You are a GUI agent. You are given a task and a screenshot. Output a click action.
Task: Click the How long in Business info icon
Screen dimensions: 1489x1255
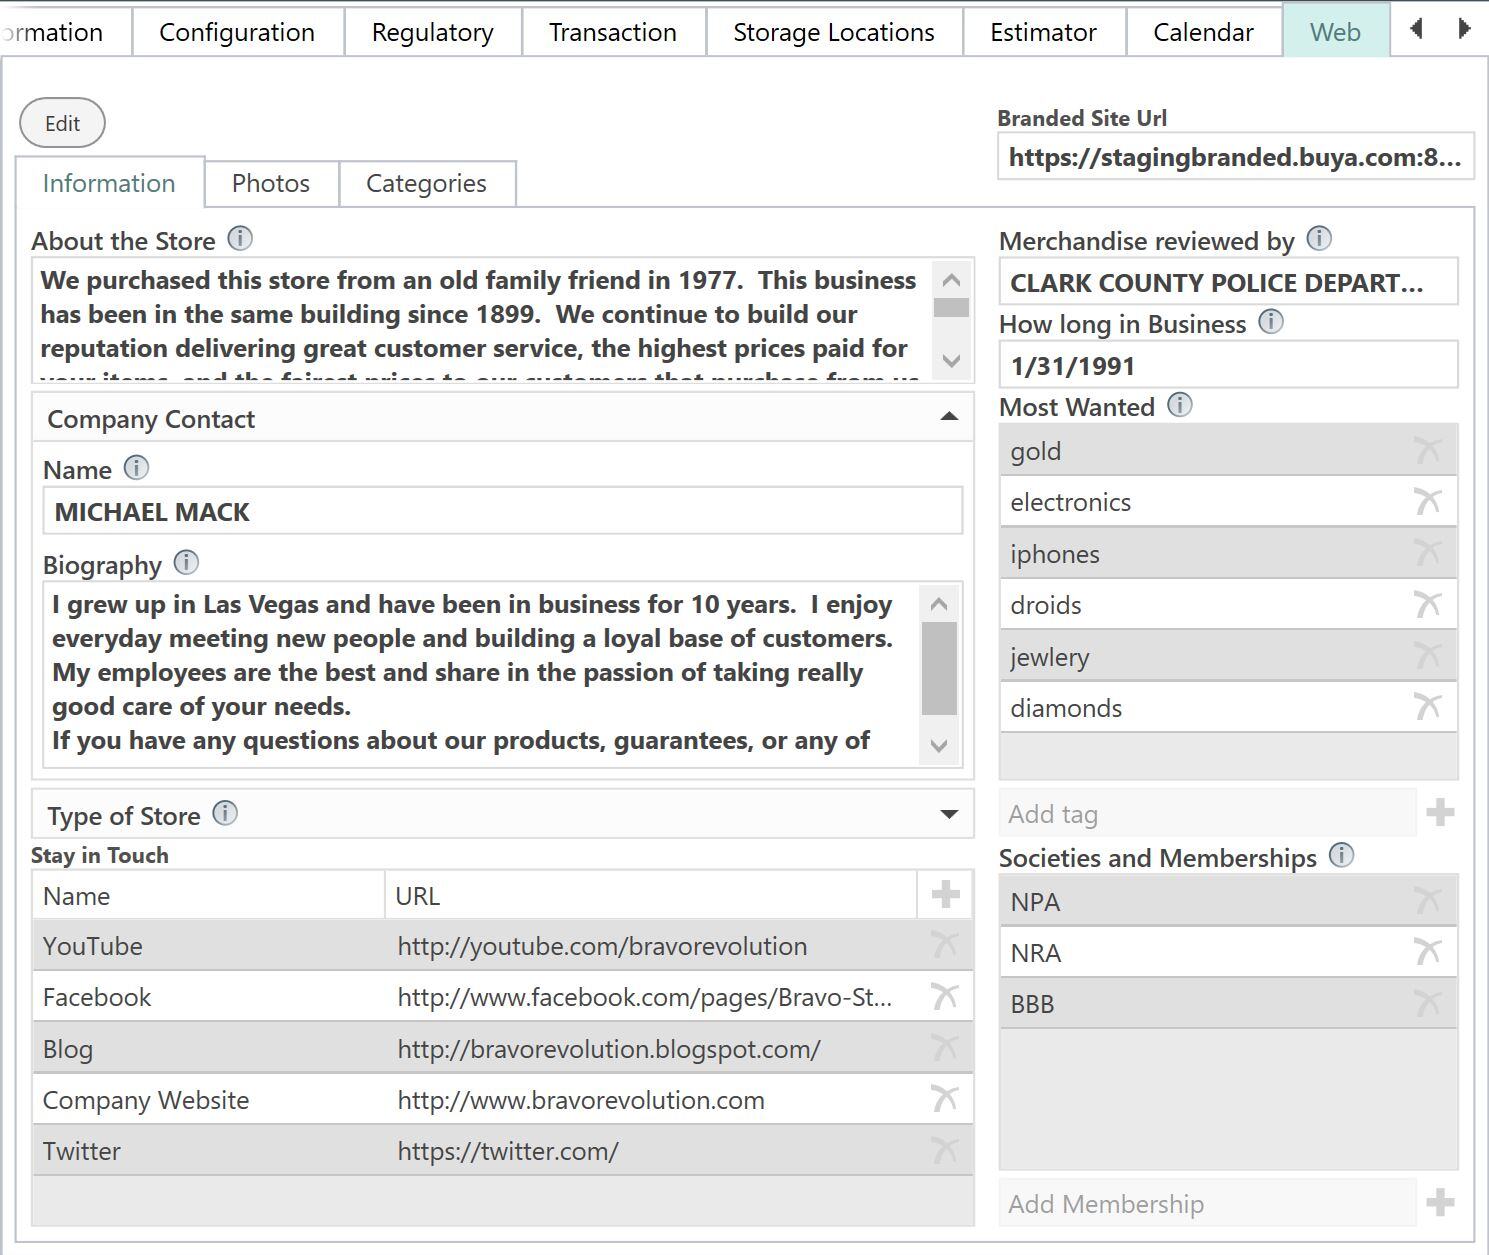1271,322
